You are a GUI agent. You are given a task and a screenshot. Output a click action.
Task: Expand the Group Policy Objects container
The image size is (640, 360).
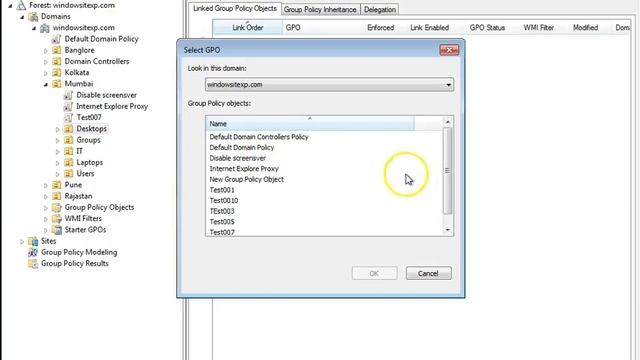tap(46, 208)
